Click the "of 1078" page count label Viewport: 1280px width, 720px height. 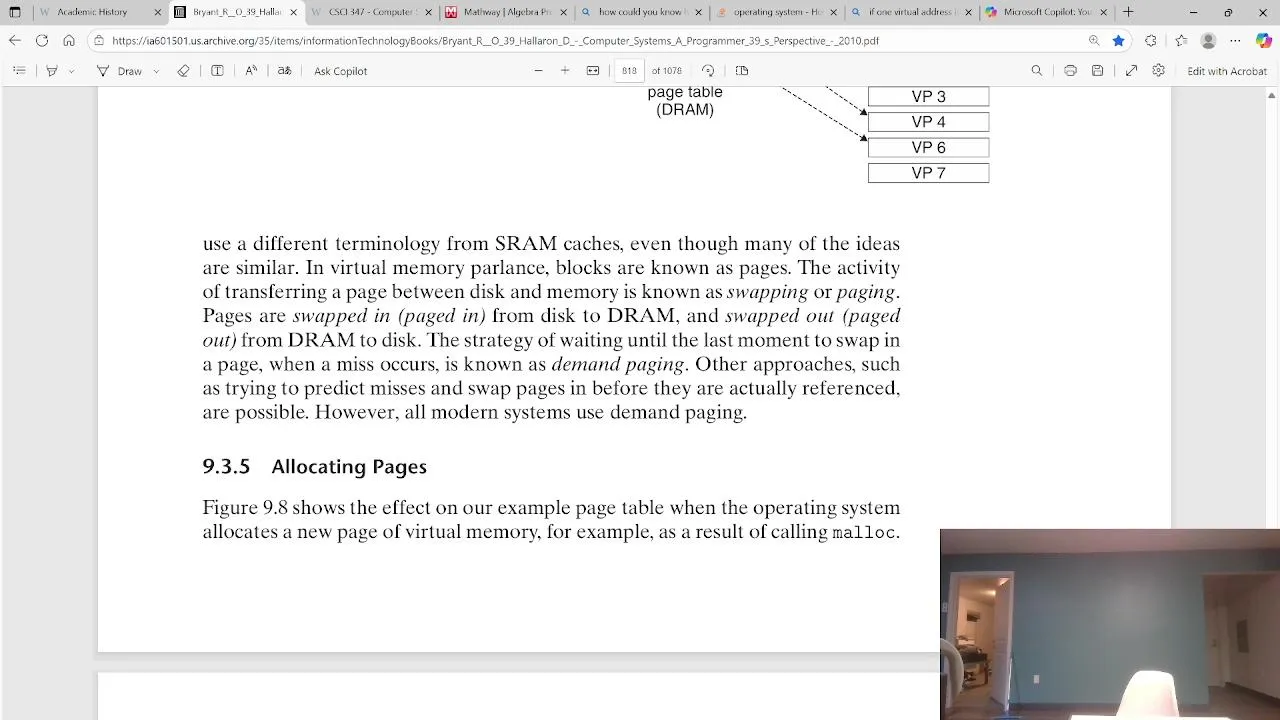666,71
